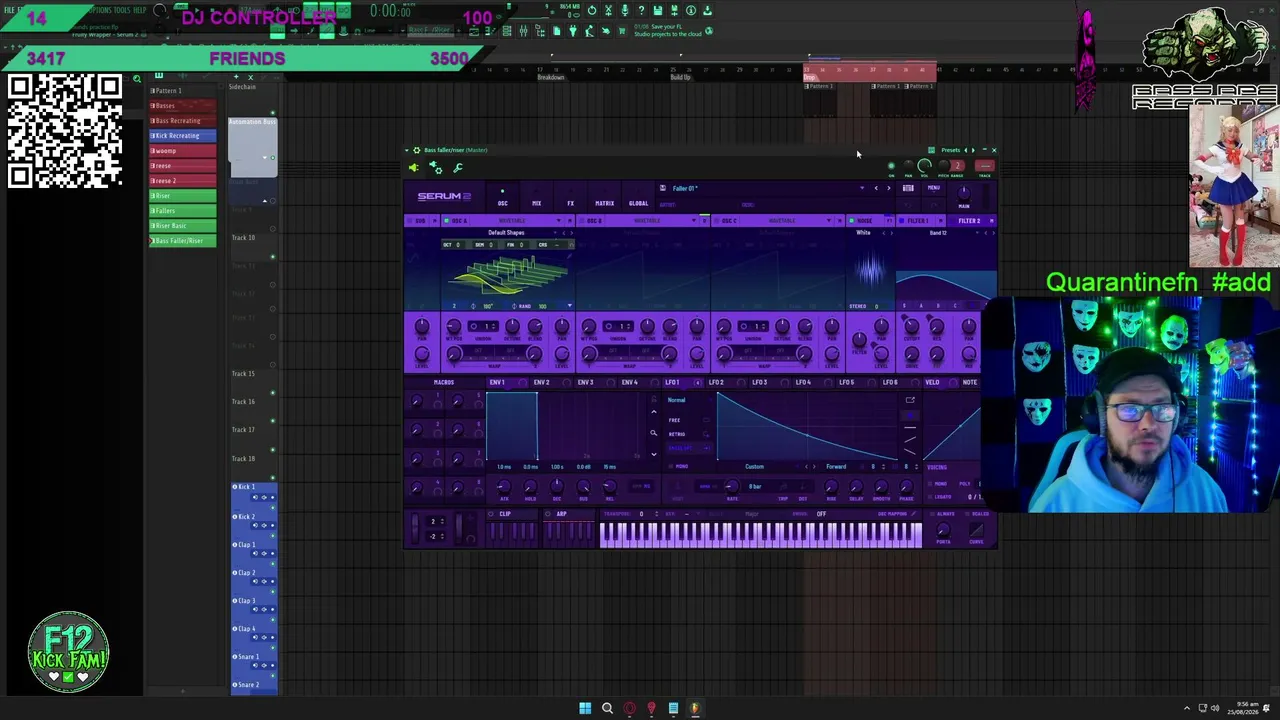Open Serum's keyboard icon next to MENU
The height and width of the screenshot is (720, 1280).
908,188
